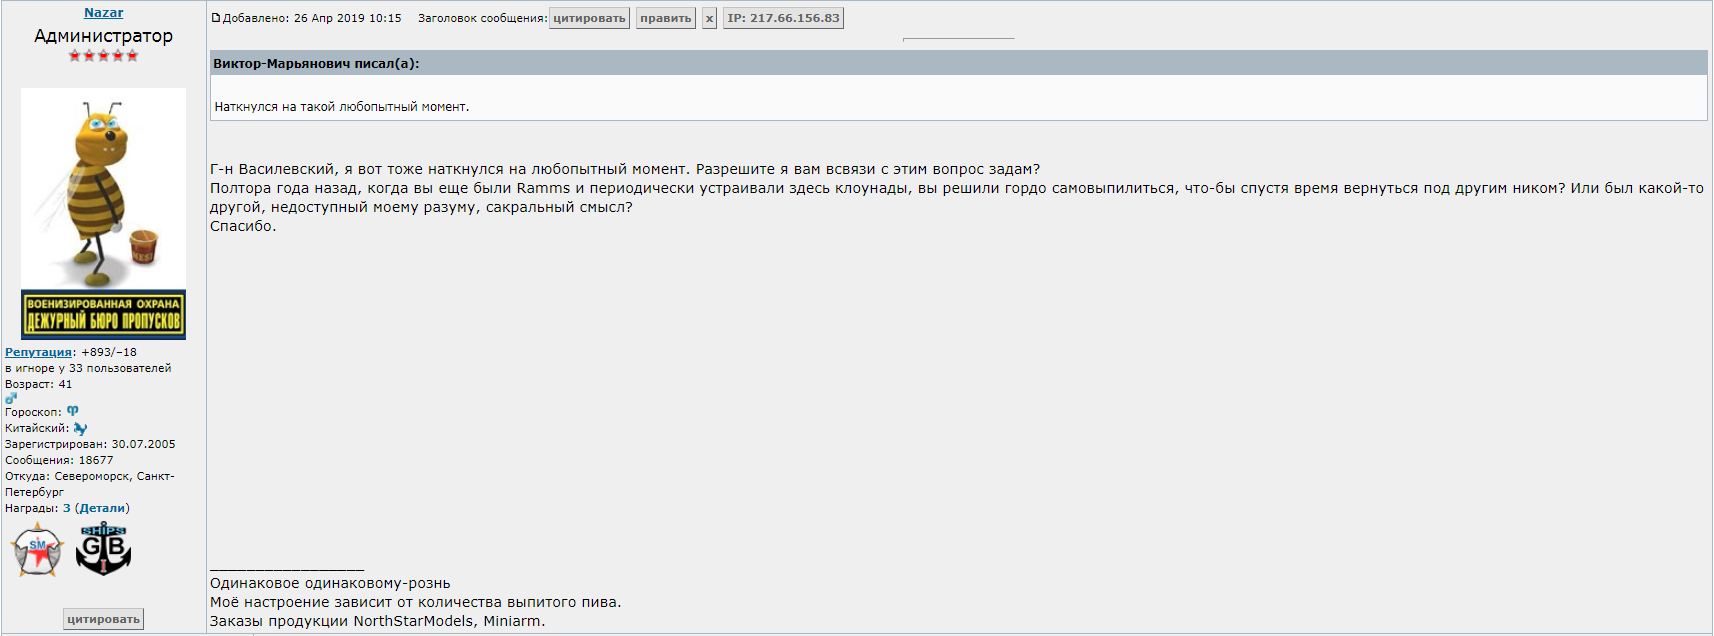Open the Nazar username profile link
1714x636 pixels.
(x=103, y=13)
